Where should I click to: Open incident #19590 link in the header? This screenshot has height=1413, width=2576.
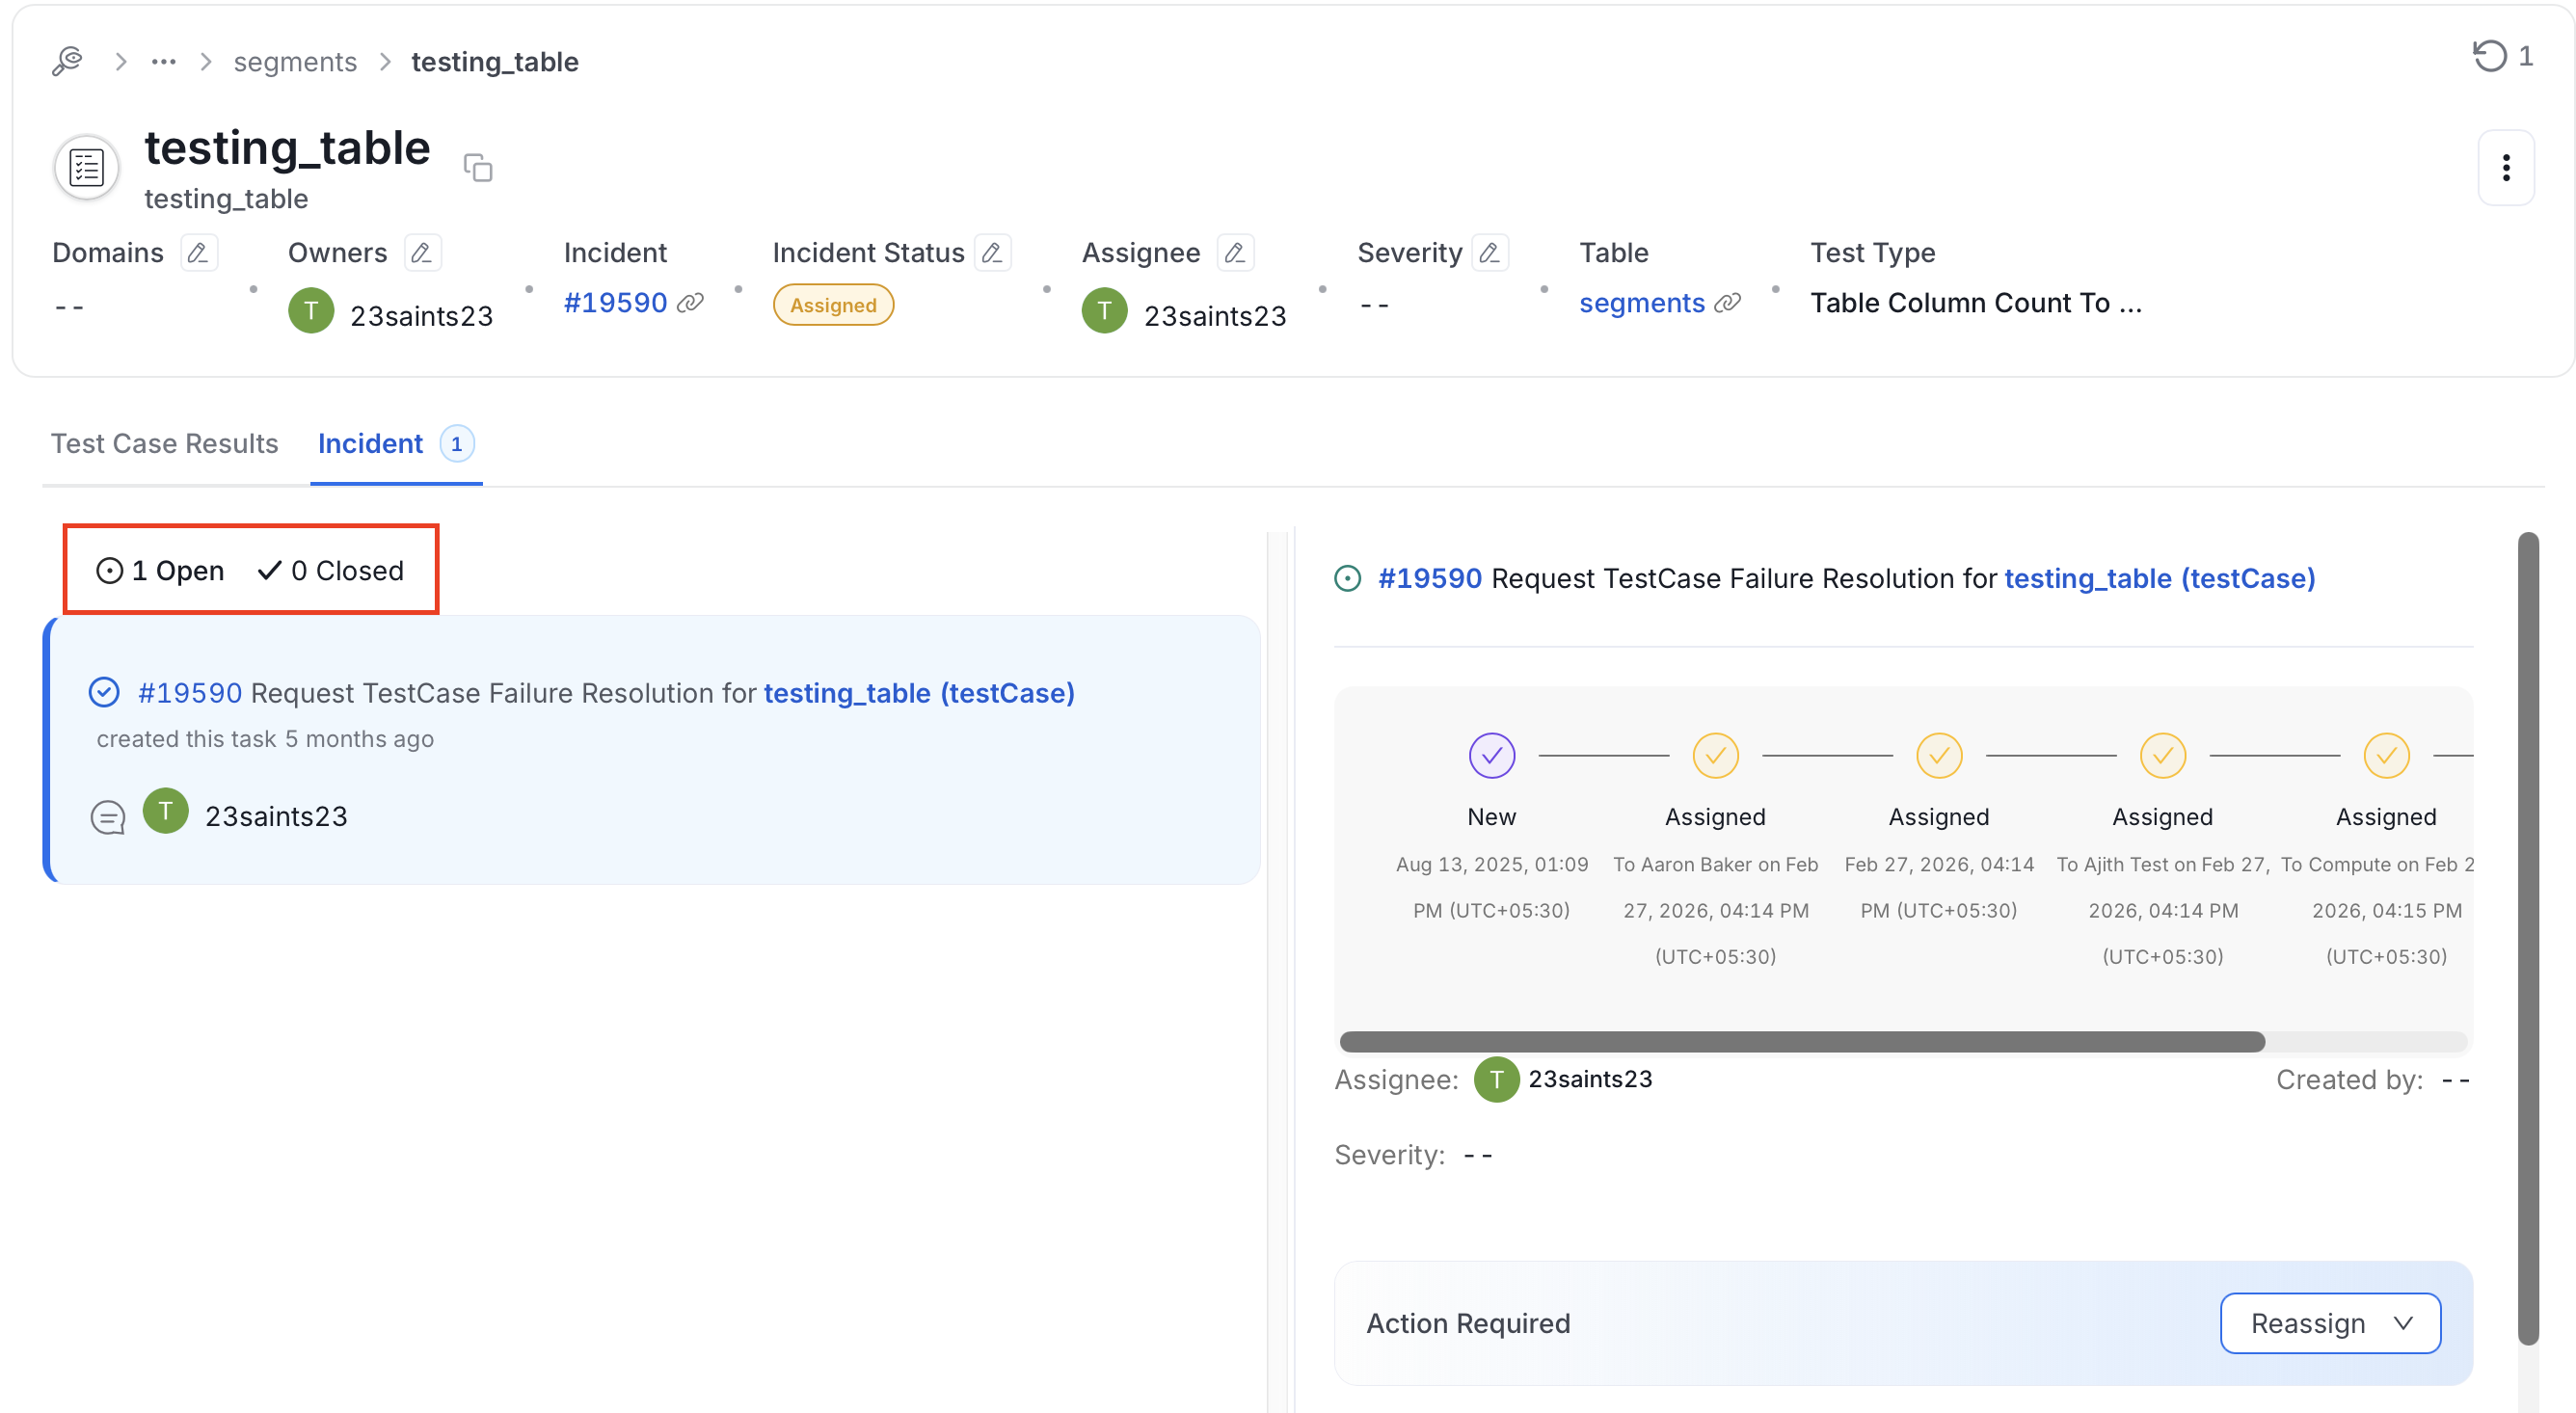pos(615,303)
